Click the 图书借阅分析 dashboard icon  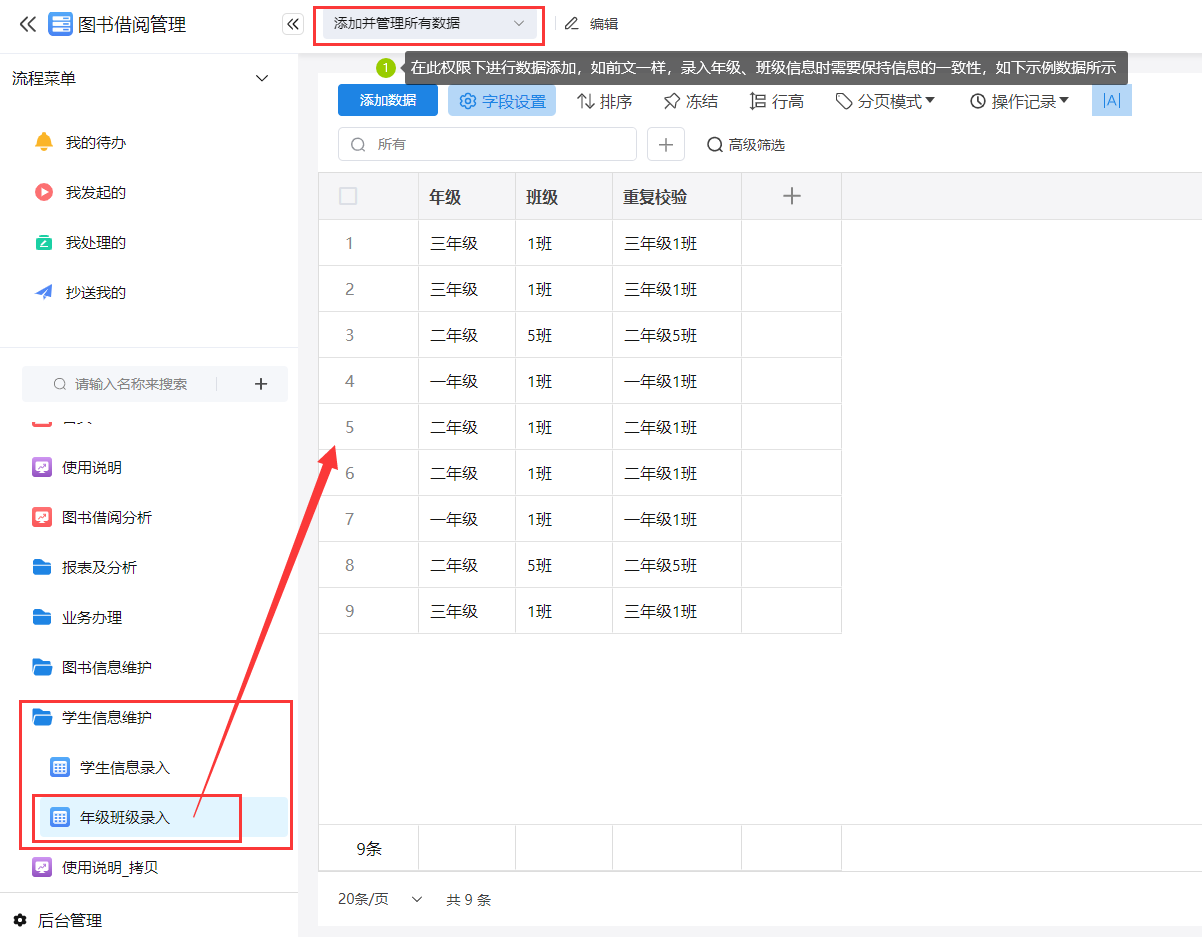42,517
